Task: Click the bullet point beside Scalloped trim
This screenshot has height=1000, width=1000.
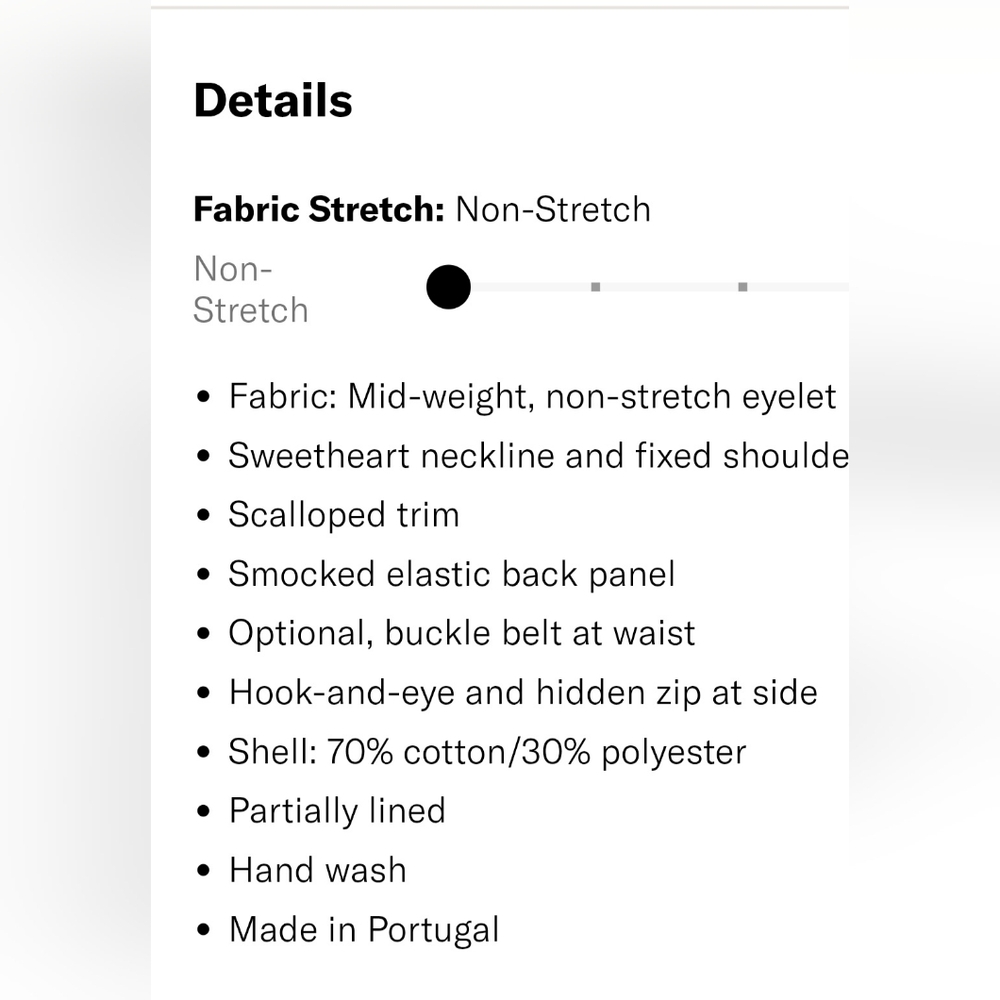Action: [x=204, y=516]
